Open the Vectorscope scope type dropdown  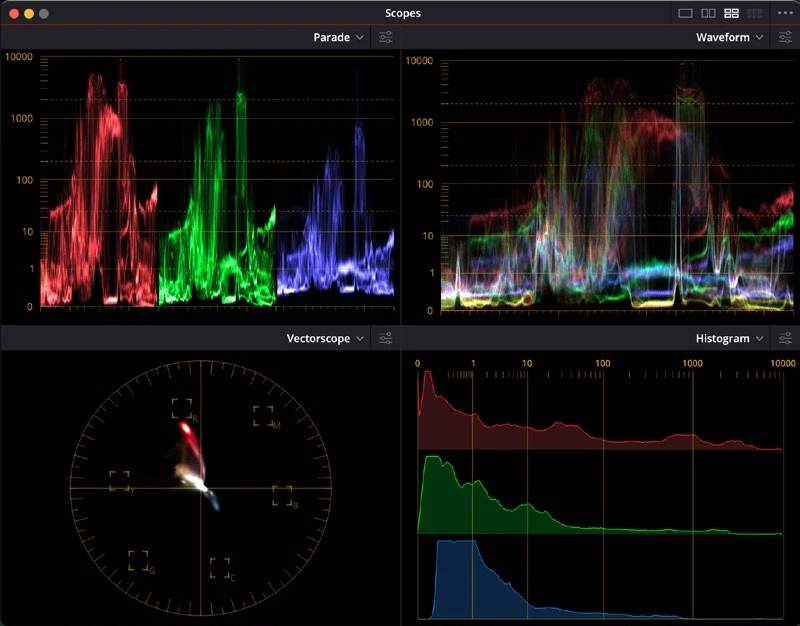point(325,338)
